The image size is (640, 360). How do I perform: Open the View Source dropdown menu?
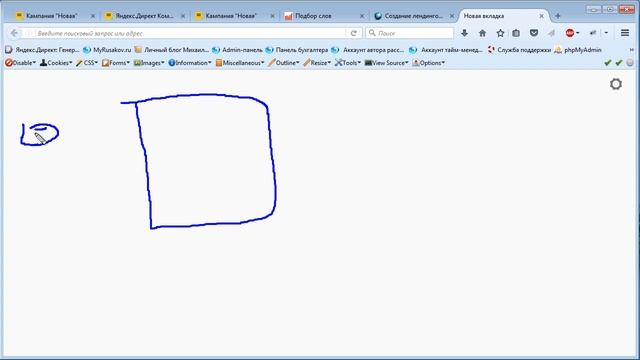387,63
